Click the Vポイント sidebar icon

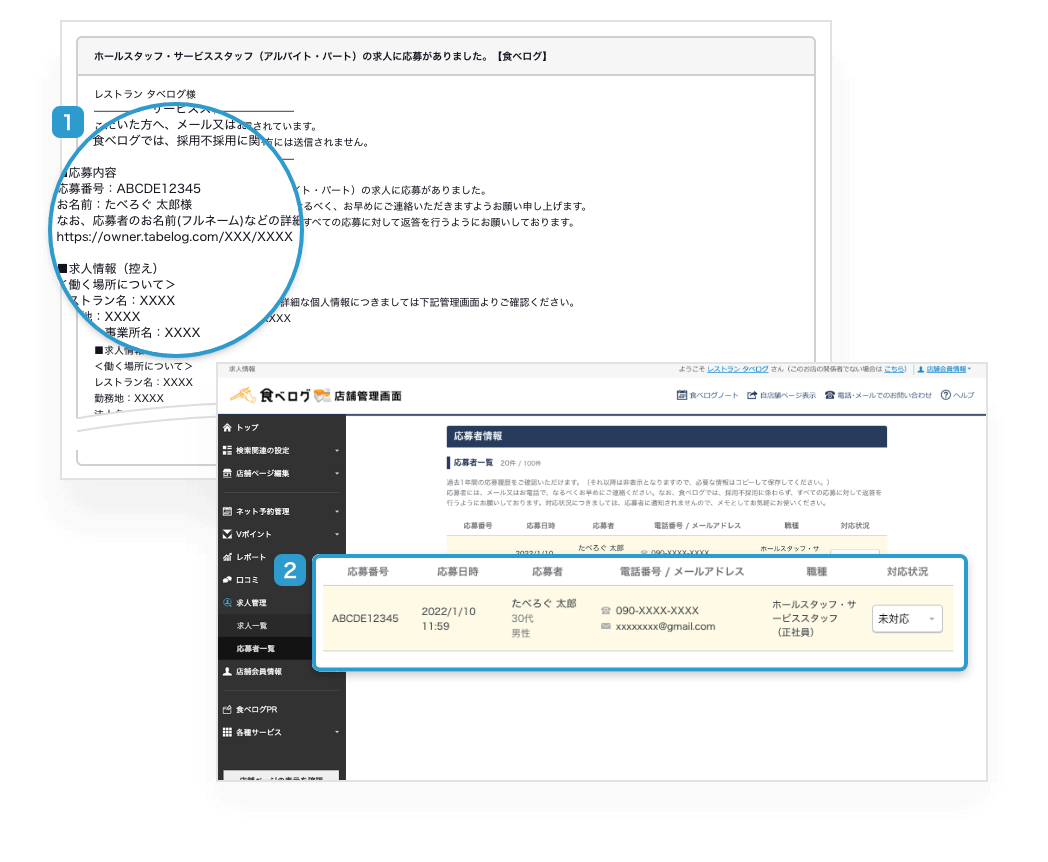click(227, 534)
